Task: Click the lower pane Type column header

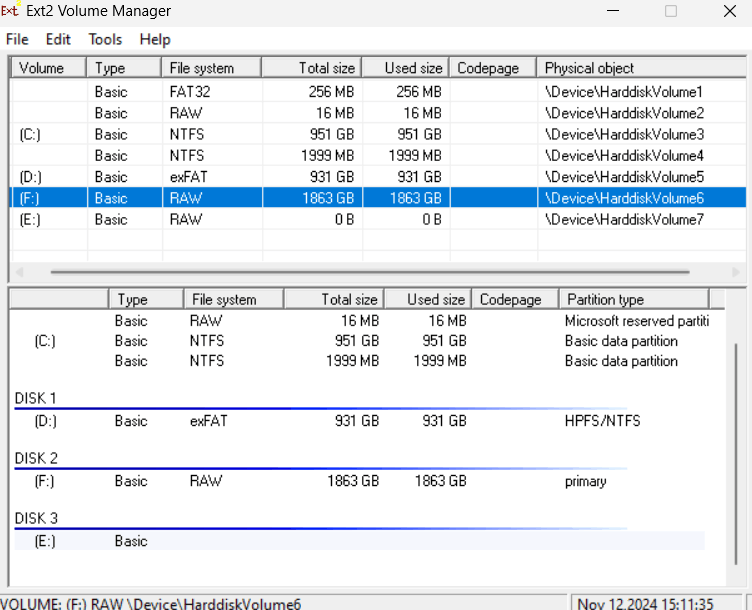Action: (x=146, y=299)
